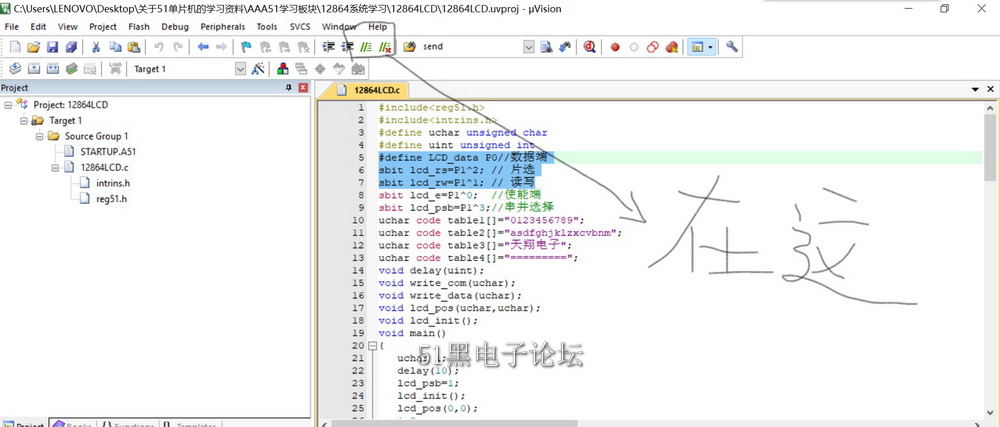Uncomment selection with the green red-x icon

click(385, 47)
